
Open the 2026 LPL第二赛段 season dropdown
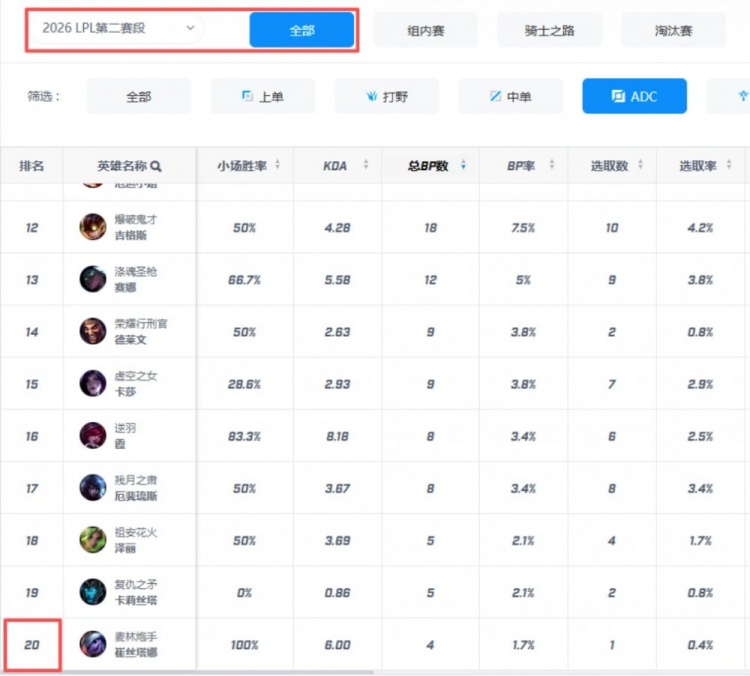pyautogui.click(x=117, y=28)
